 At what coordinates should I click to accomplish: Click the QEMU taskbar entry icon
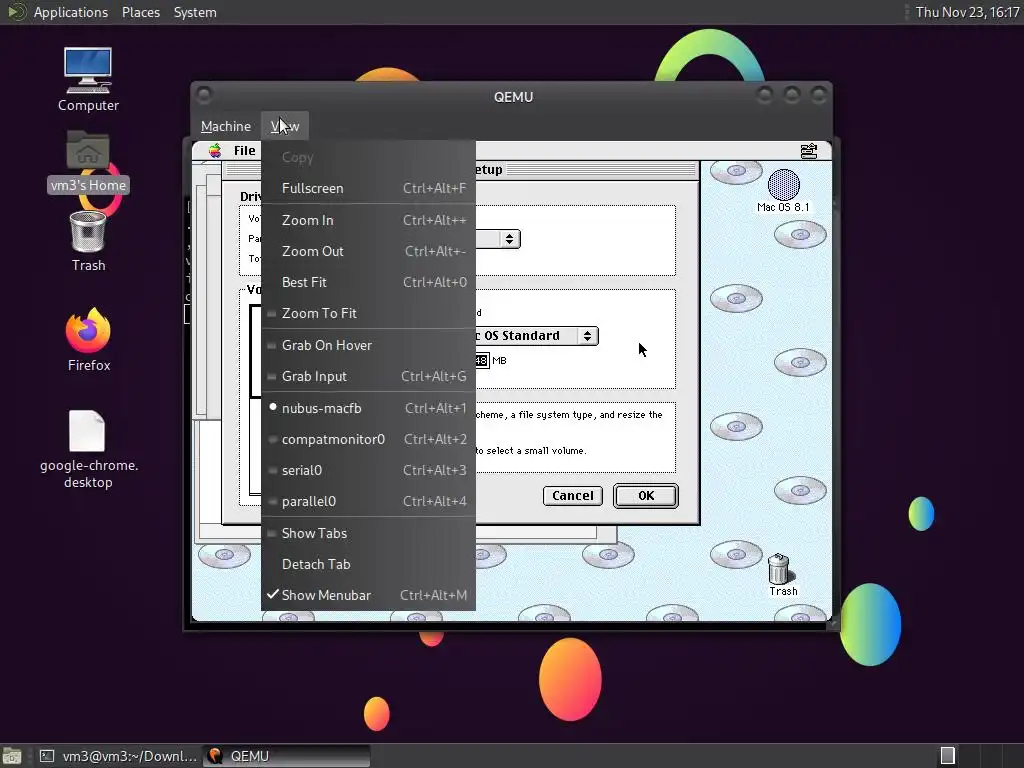[x=214, y=756]
